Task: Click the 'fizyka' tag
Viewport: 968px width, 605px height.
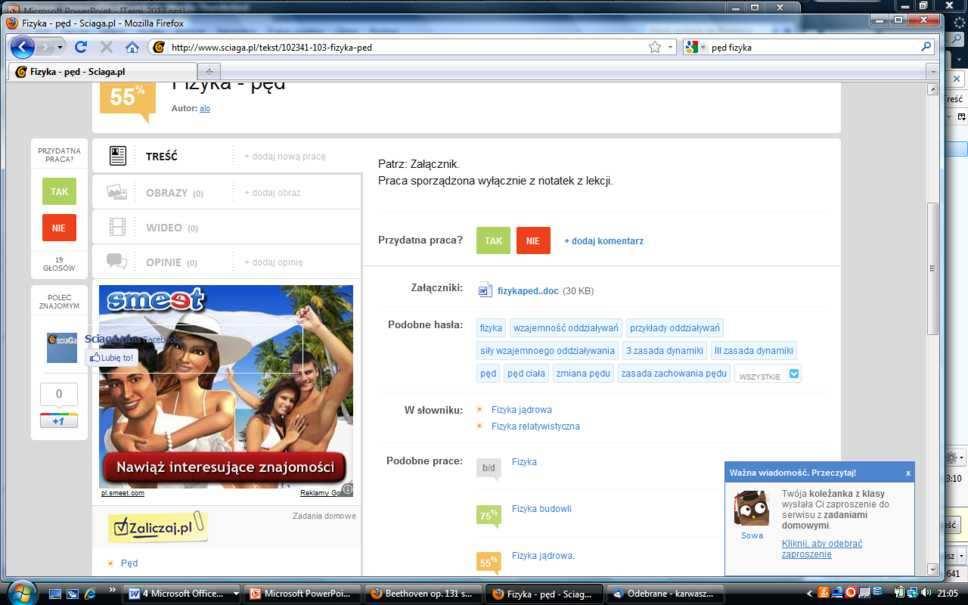Action: click(x=491, y=328)
